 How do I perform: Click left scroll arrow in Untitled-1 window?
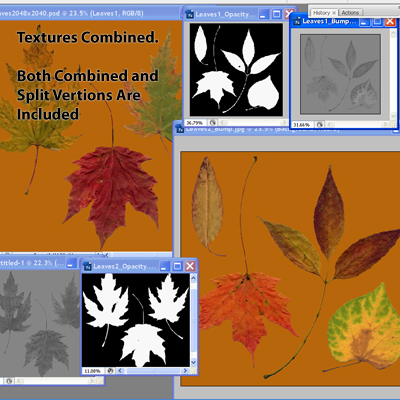click(19, 380)
